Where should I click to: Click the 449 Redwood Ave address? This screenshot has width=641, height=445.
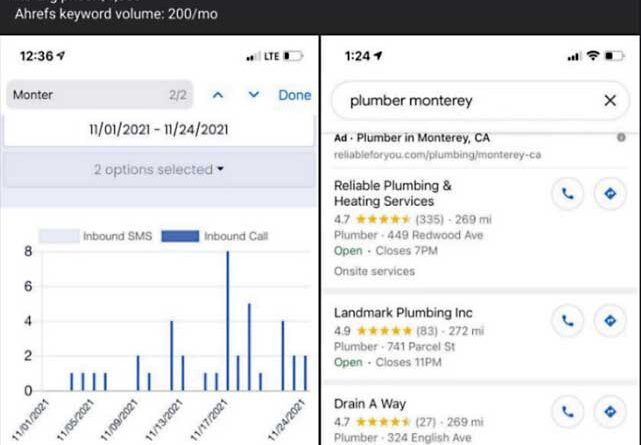pos(435,235)
